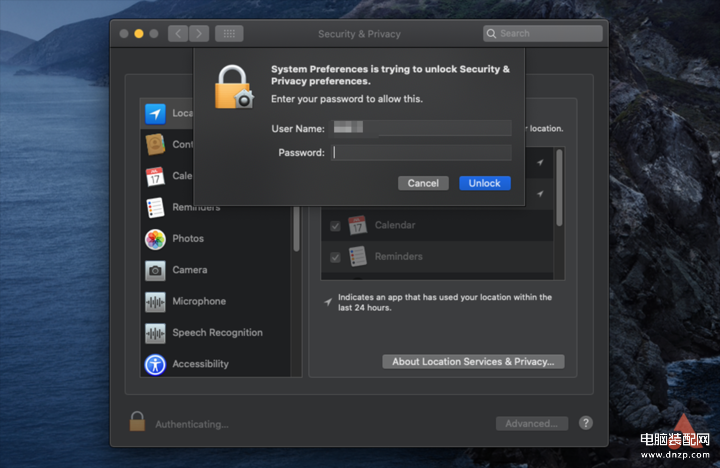Click the Search field in toolbar
The height and width of the screenshot is (468, 720).
(x=543, y=34)
